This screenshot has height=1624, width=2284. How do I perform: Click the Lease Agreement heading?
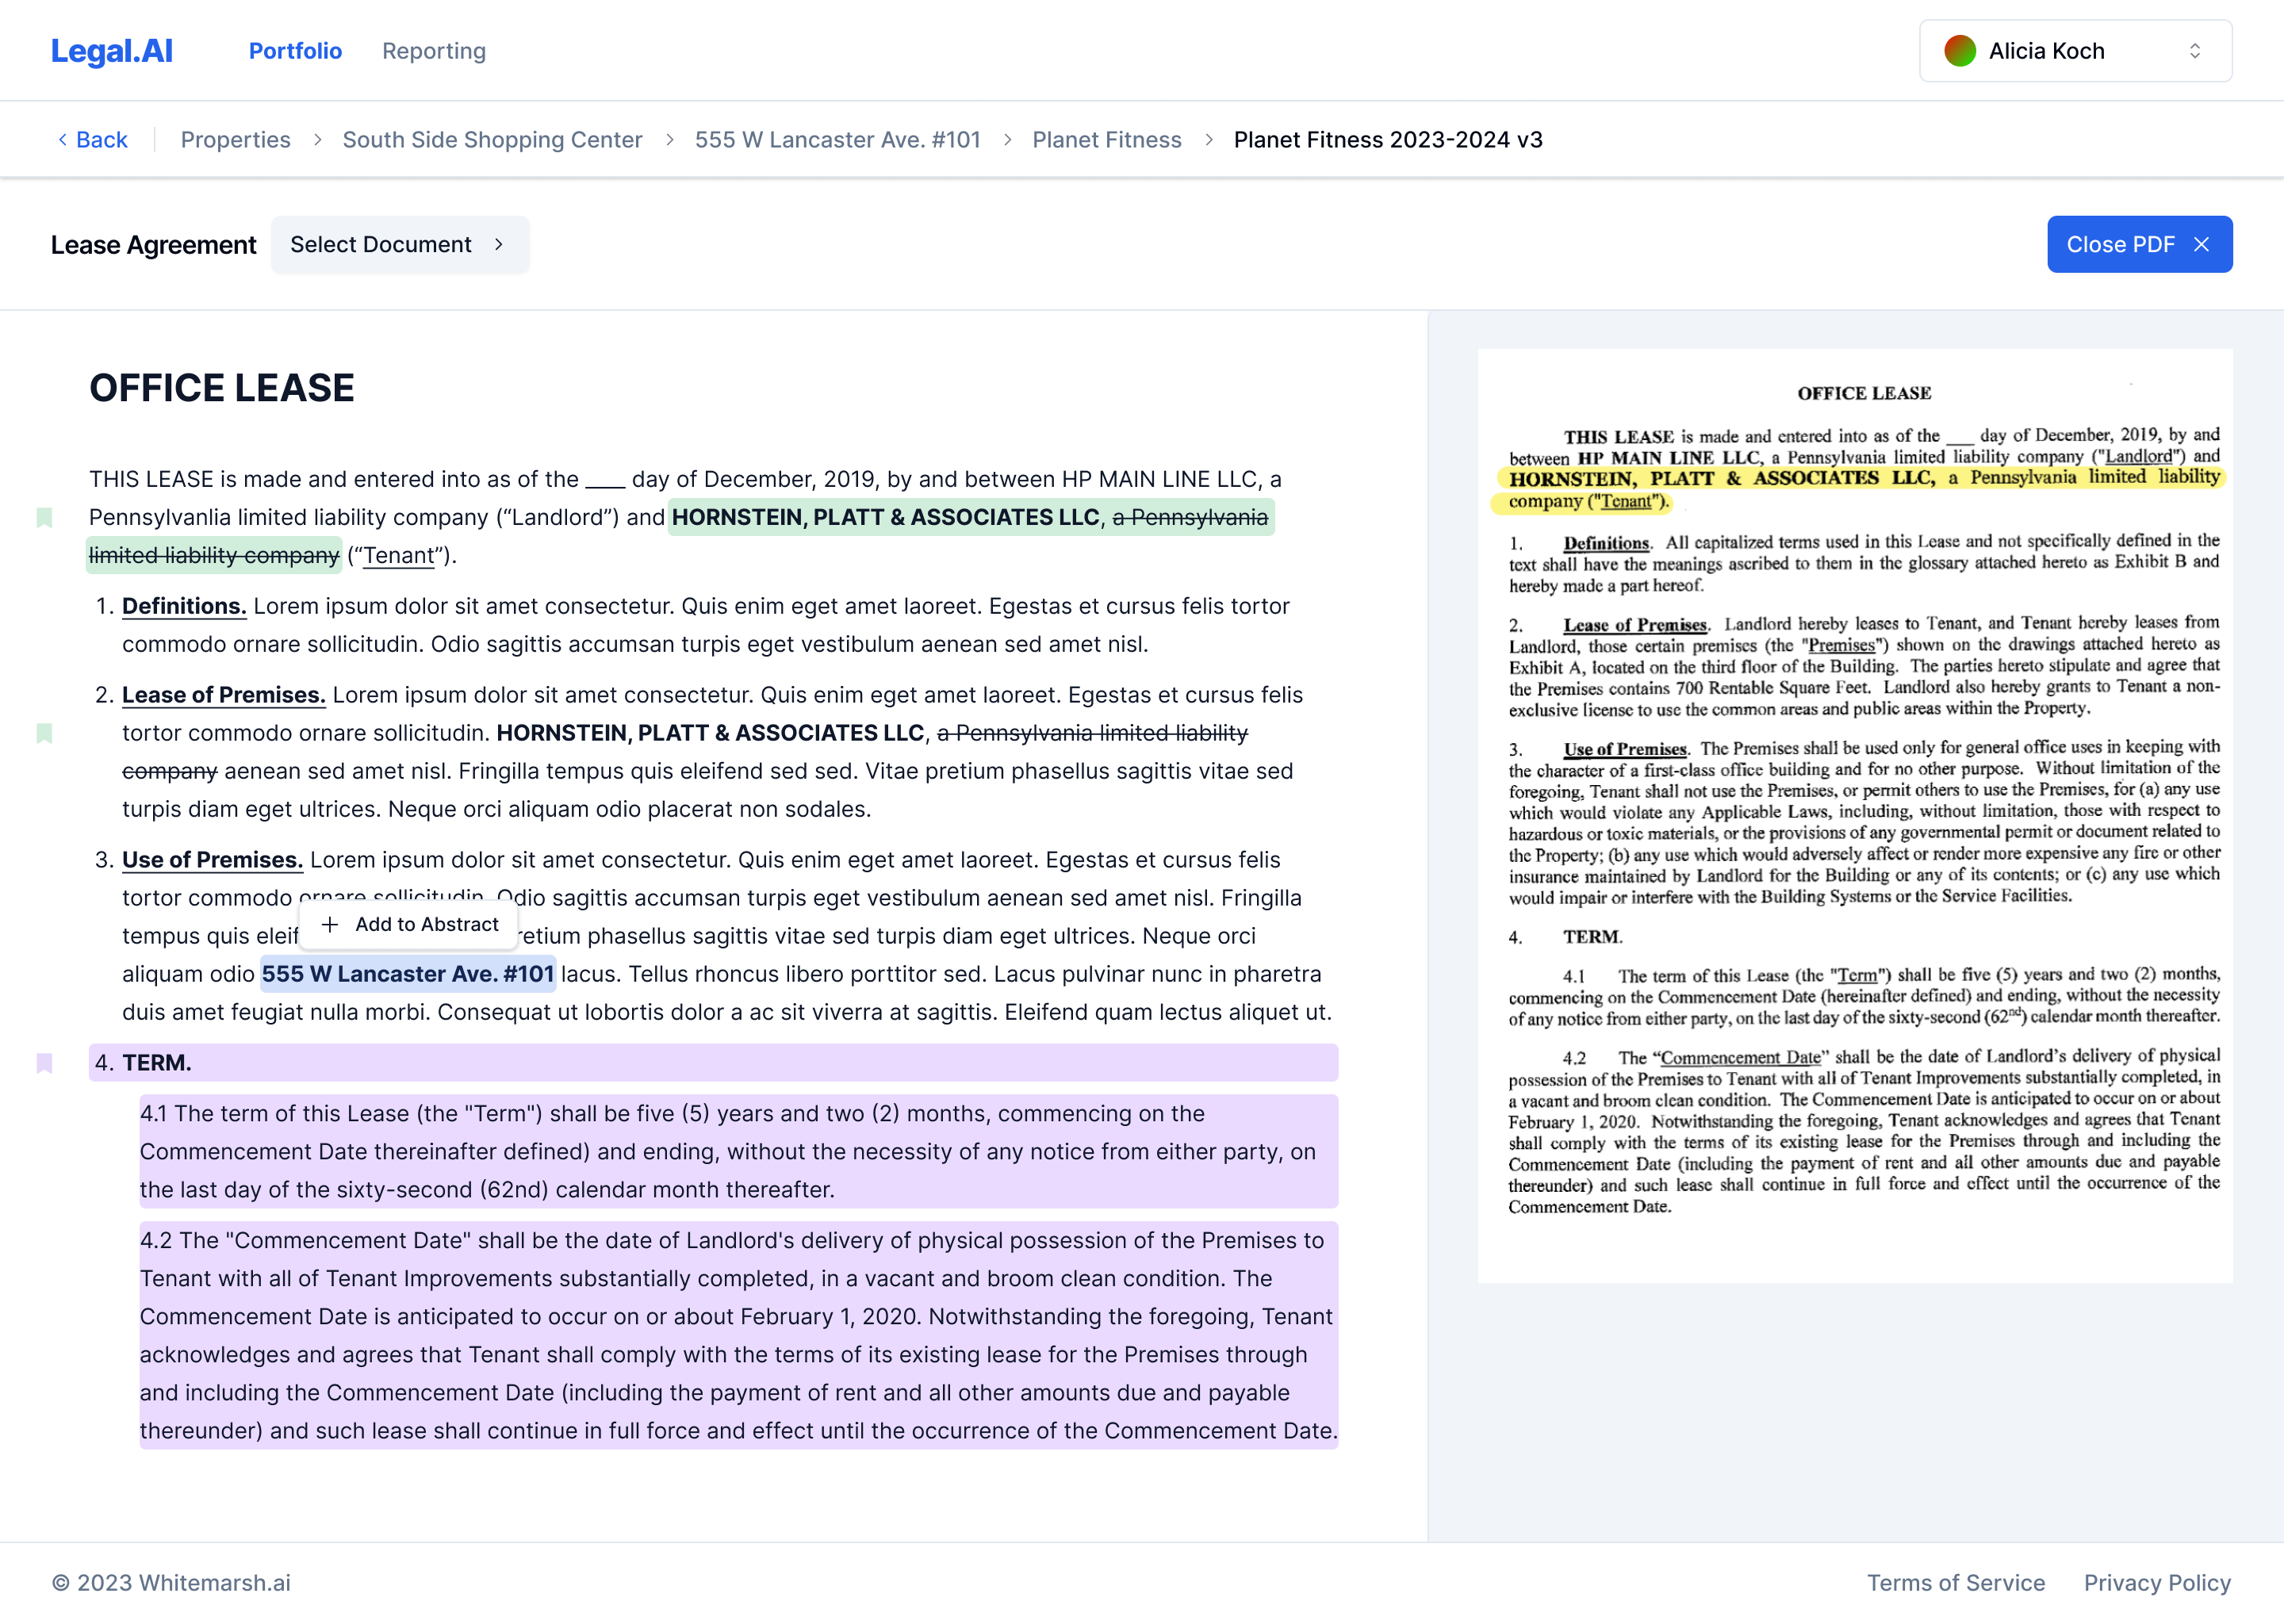tap(154, 245)
